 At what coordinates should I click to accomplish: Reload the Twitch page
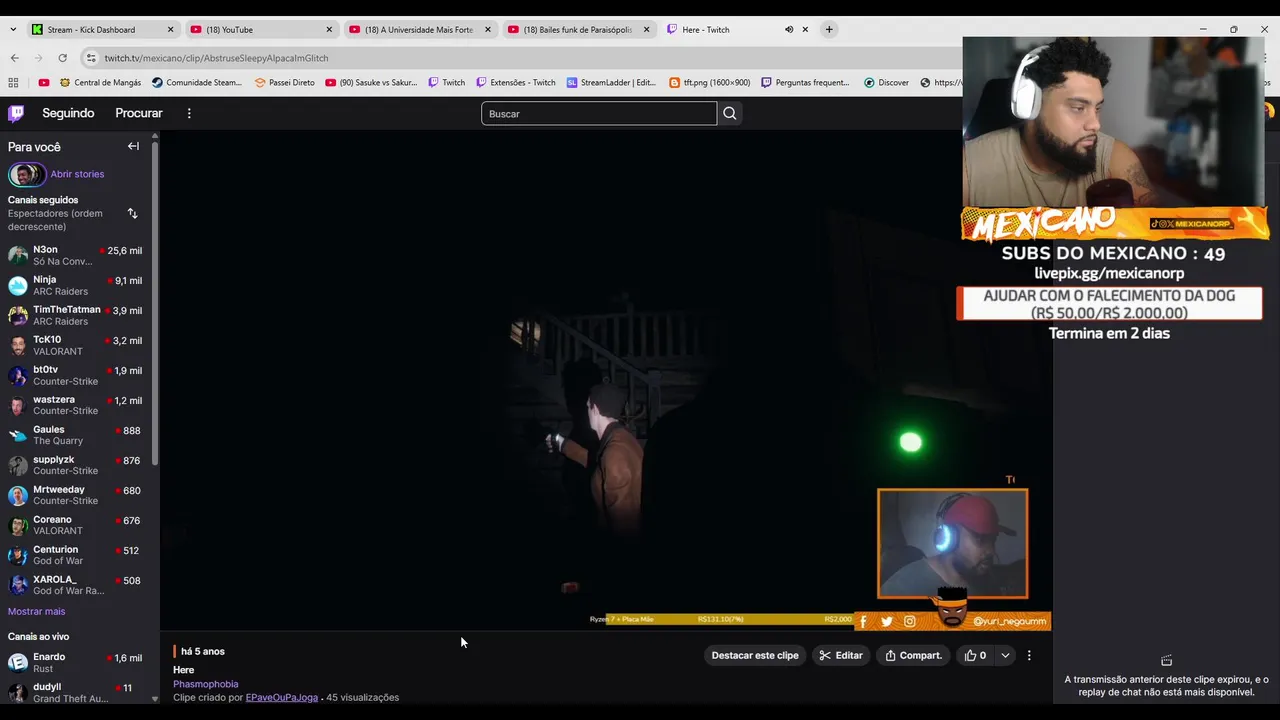click(x=62, y=58)
